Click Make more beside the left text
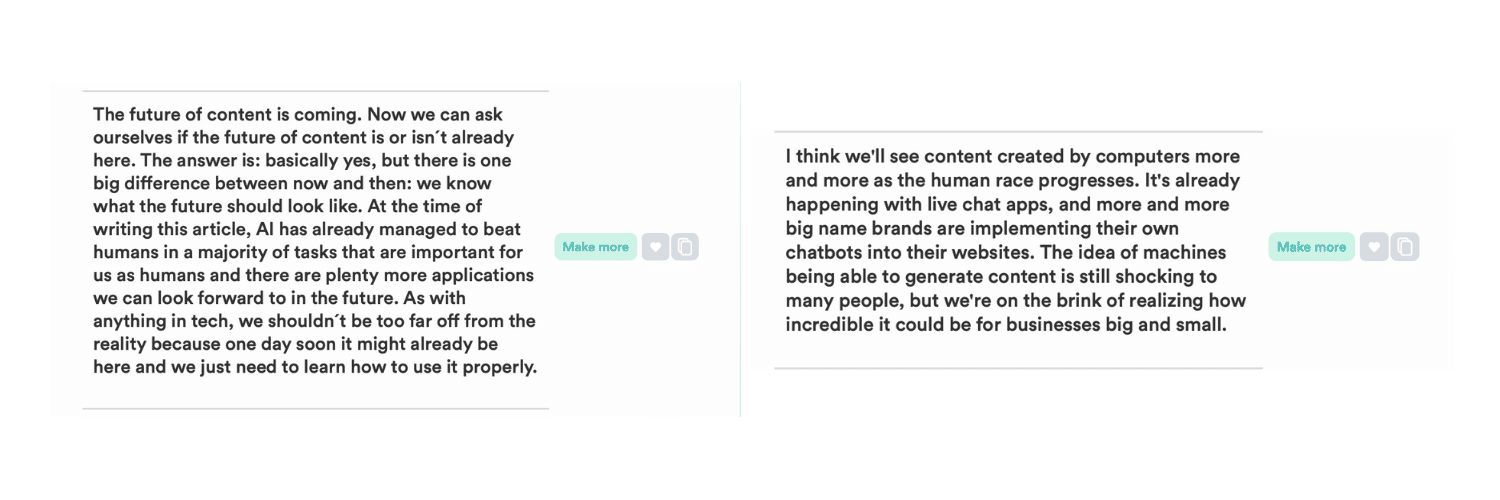 tap(595, 247)
